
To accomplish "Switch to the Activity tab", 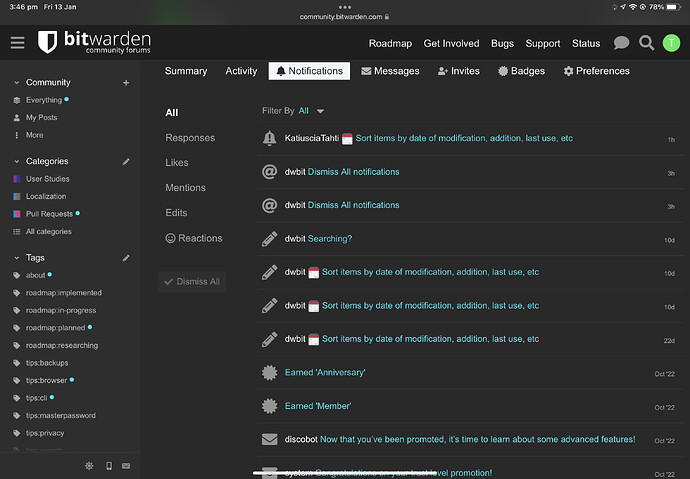I will coord(241,71).
